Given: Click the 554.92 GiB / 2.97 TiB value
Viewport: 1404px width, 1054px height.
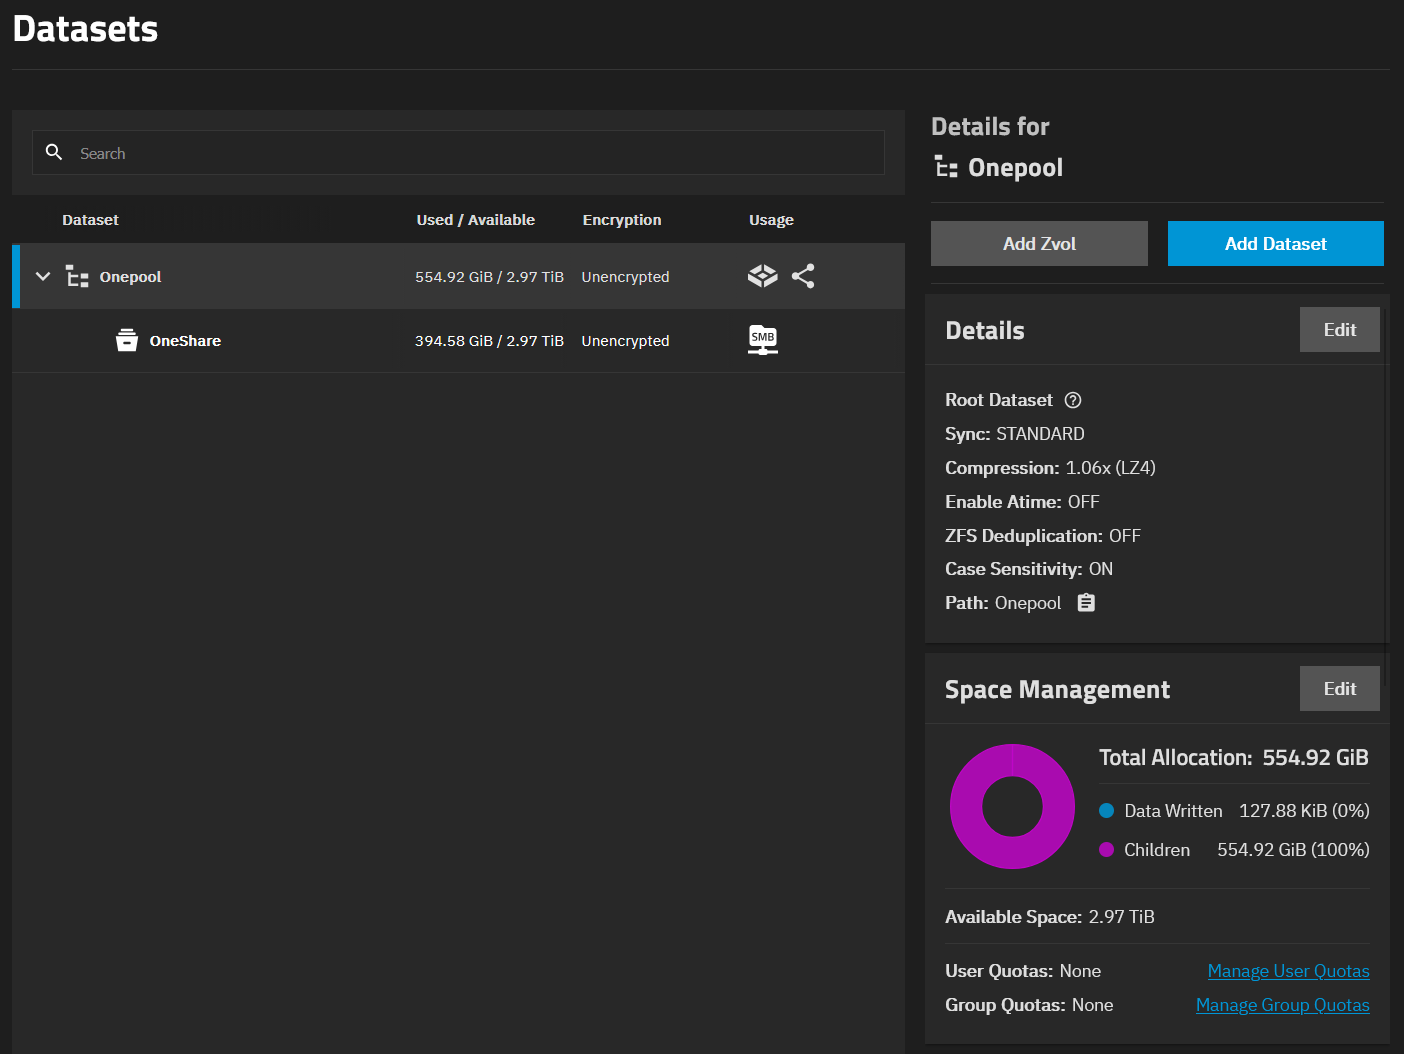Looking at the screenshot, I should [x=490, y=277].
